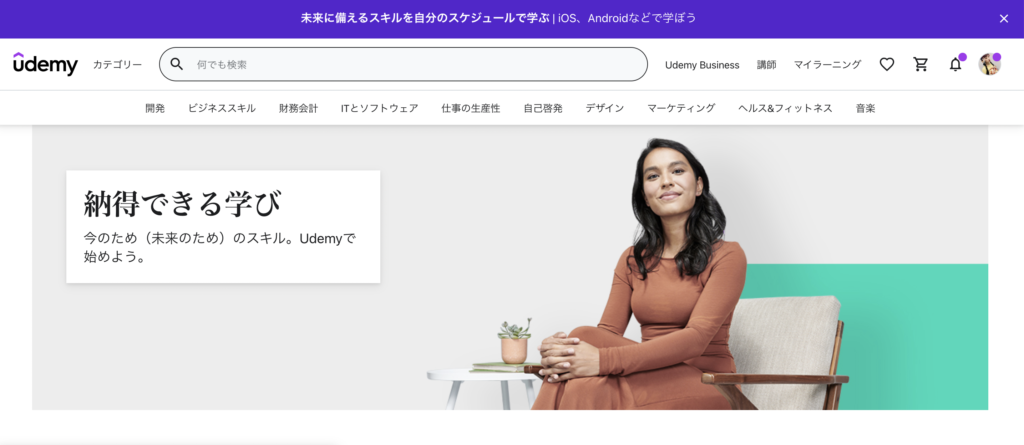Viewport: 1024px width, 445px height.
Task: Click the 今のため（未来のため） subtitle text
Action: point(219,248)
